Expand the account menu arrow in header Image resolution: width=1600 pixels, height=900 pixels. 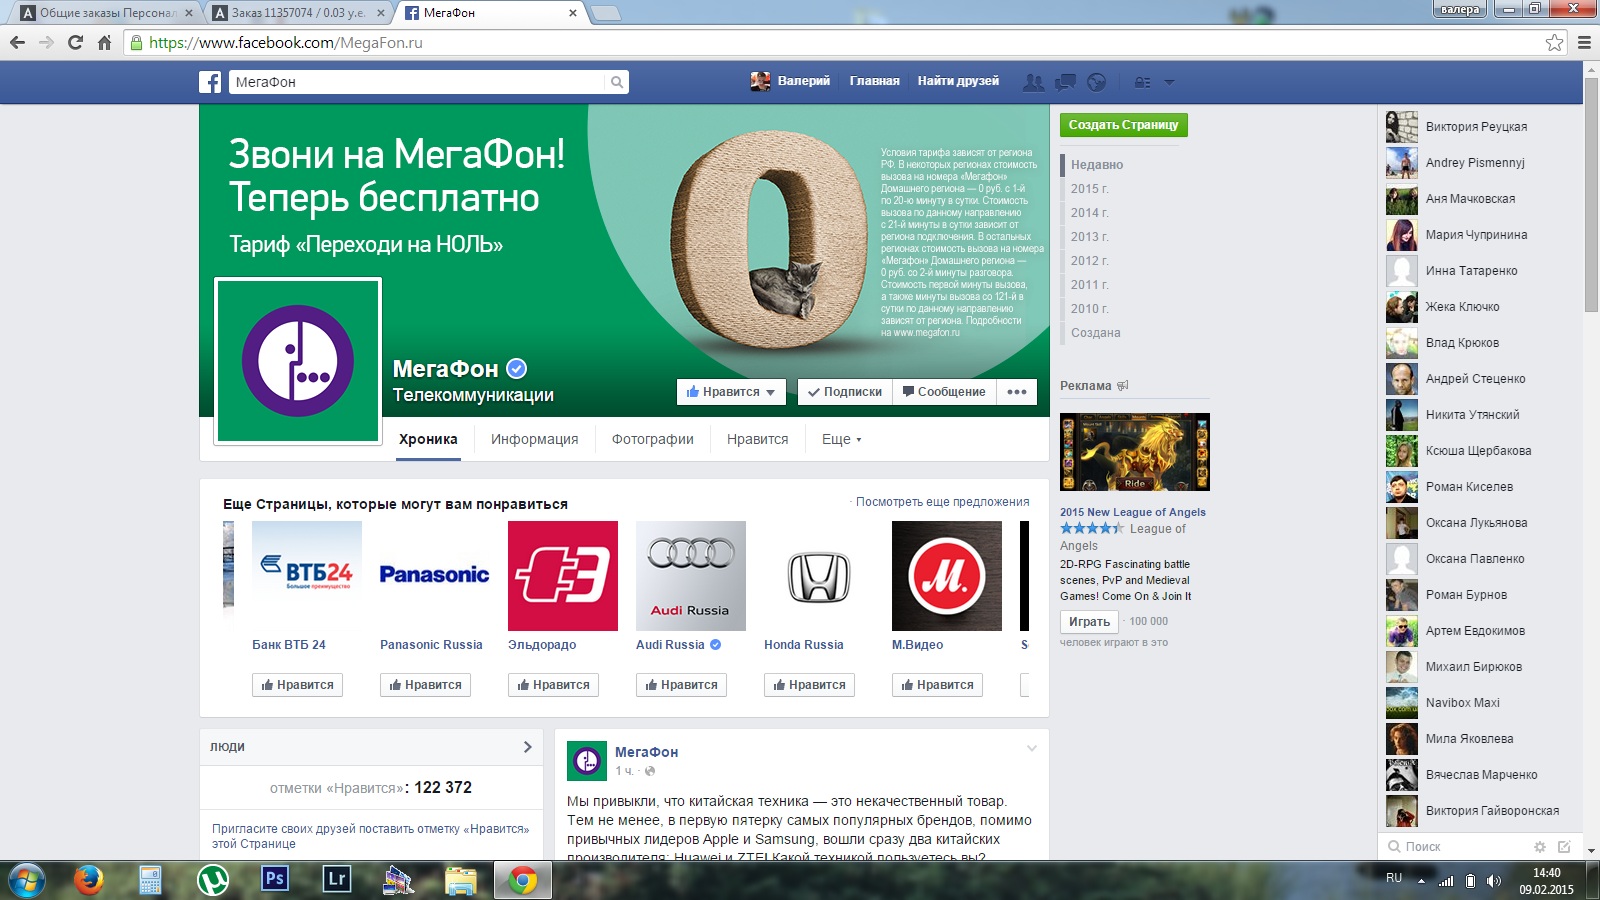[1169, 82]
